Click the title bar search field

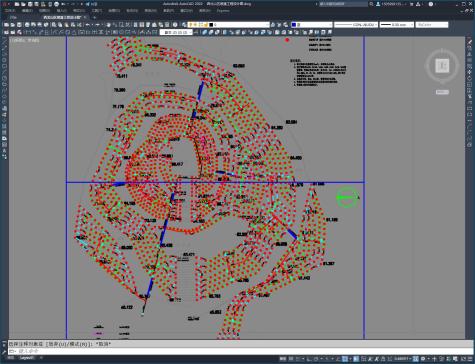coord(343,4)
